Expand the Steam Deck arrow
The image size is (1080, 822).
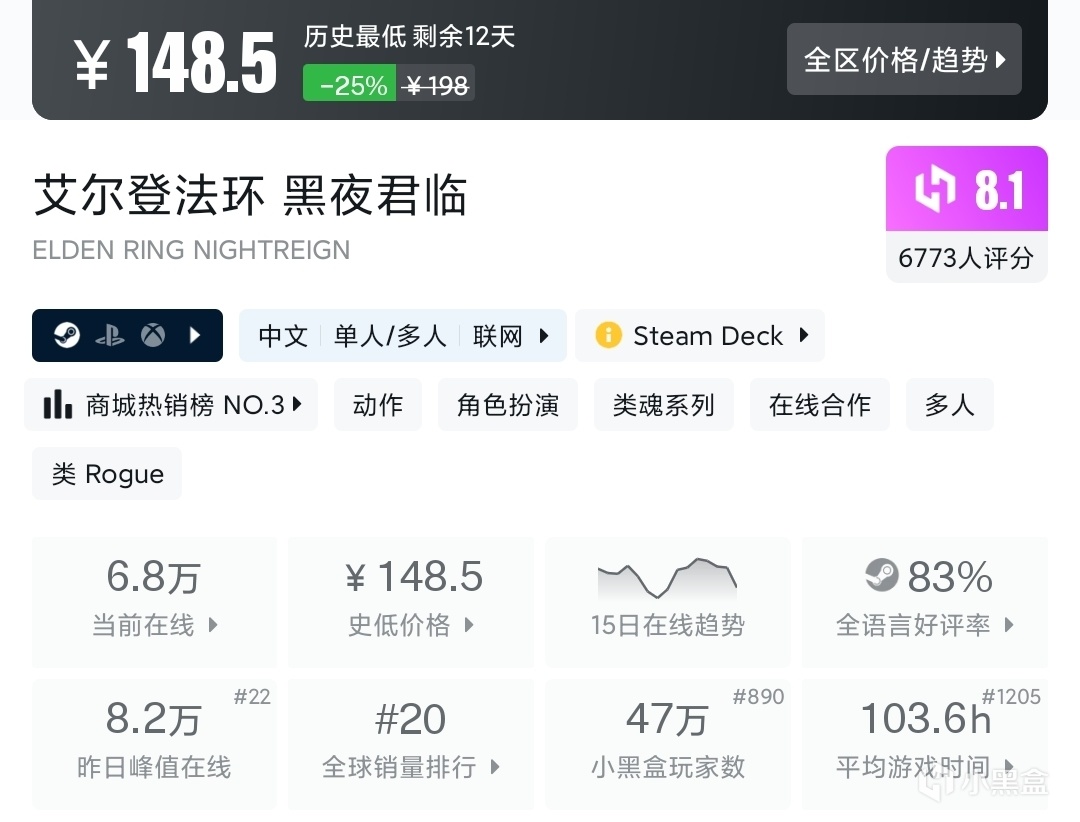[804, 336]
